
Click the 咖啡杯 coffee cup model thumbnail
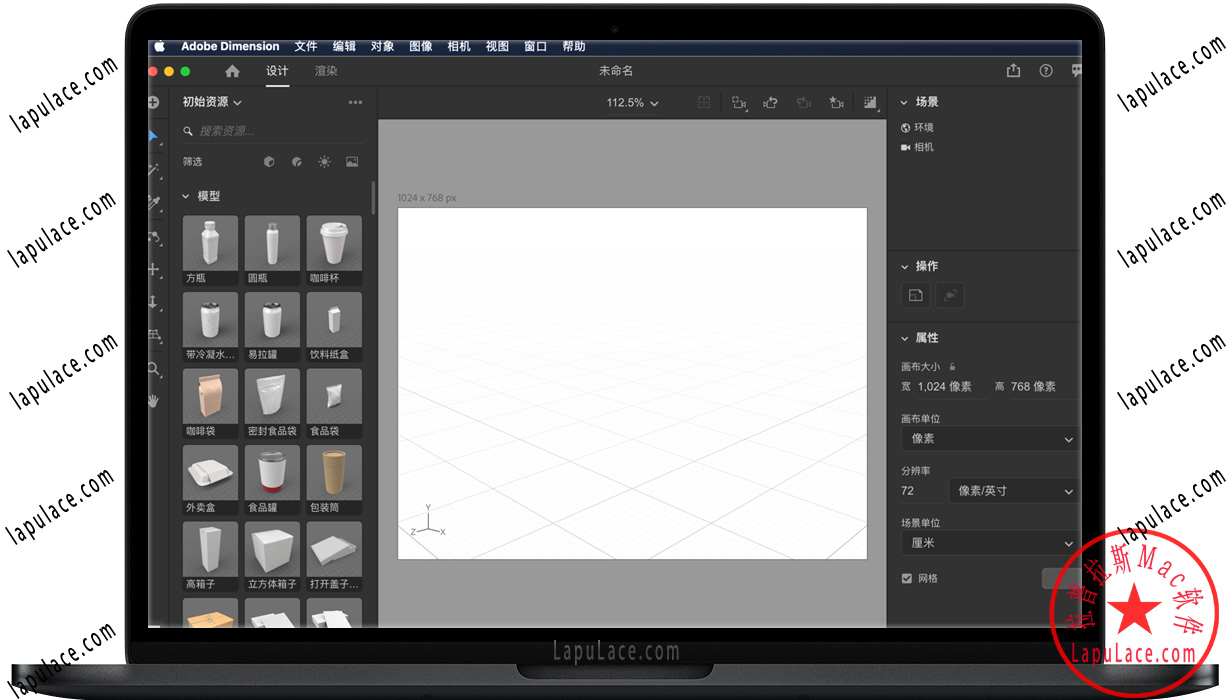pos(333,242)
